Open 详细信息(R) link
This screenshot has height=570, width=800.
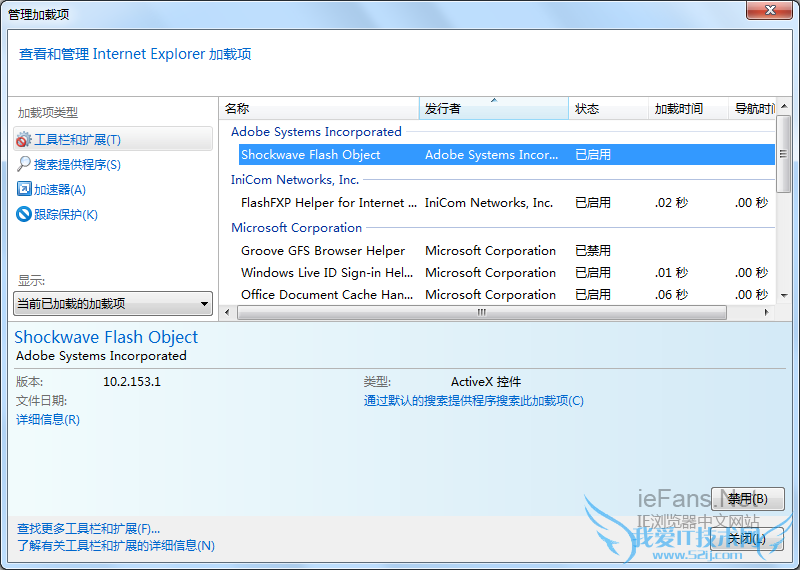pos(48,419)
